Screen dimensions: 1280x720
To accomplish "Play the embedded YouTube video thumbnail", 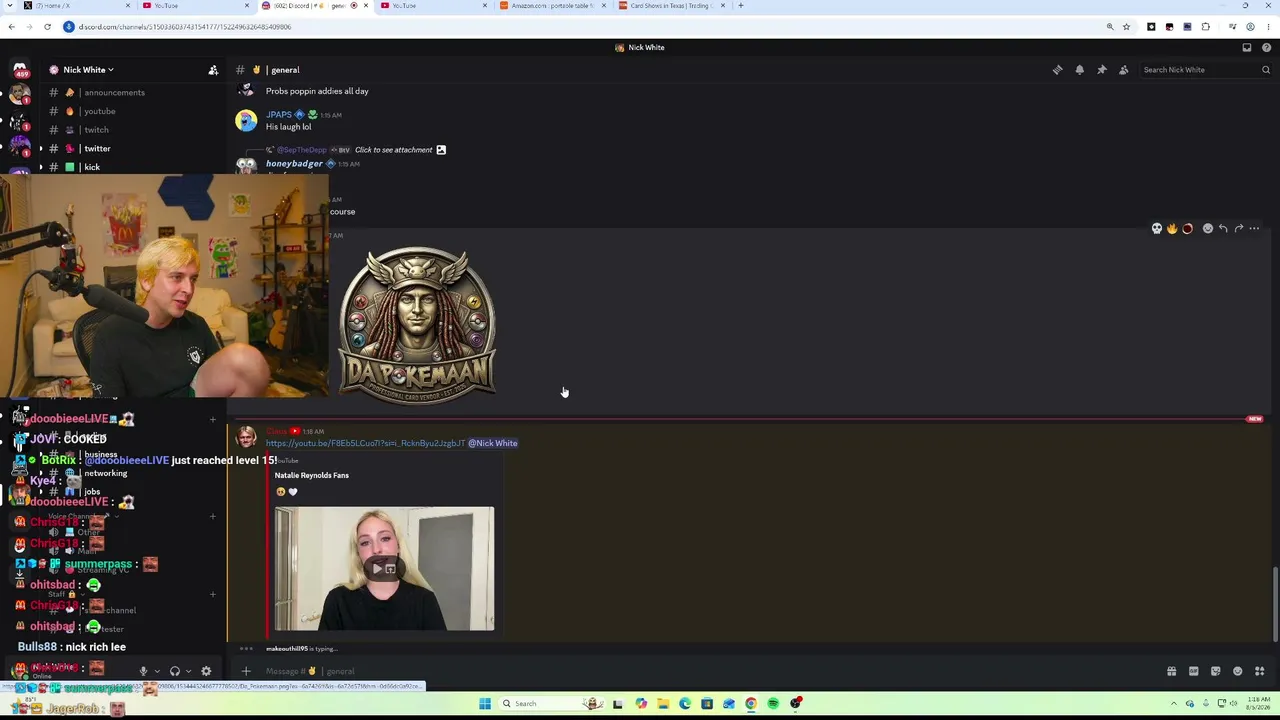I will [x=384, y=569].
